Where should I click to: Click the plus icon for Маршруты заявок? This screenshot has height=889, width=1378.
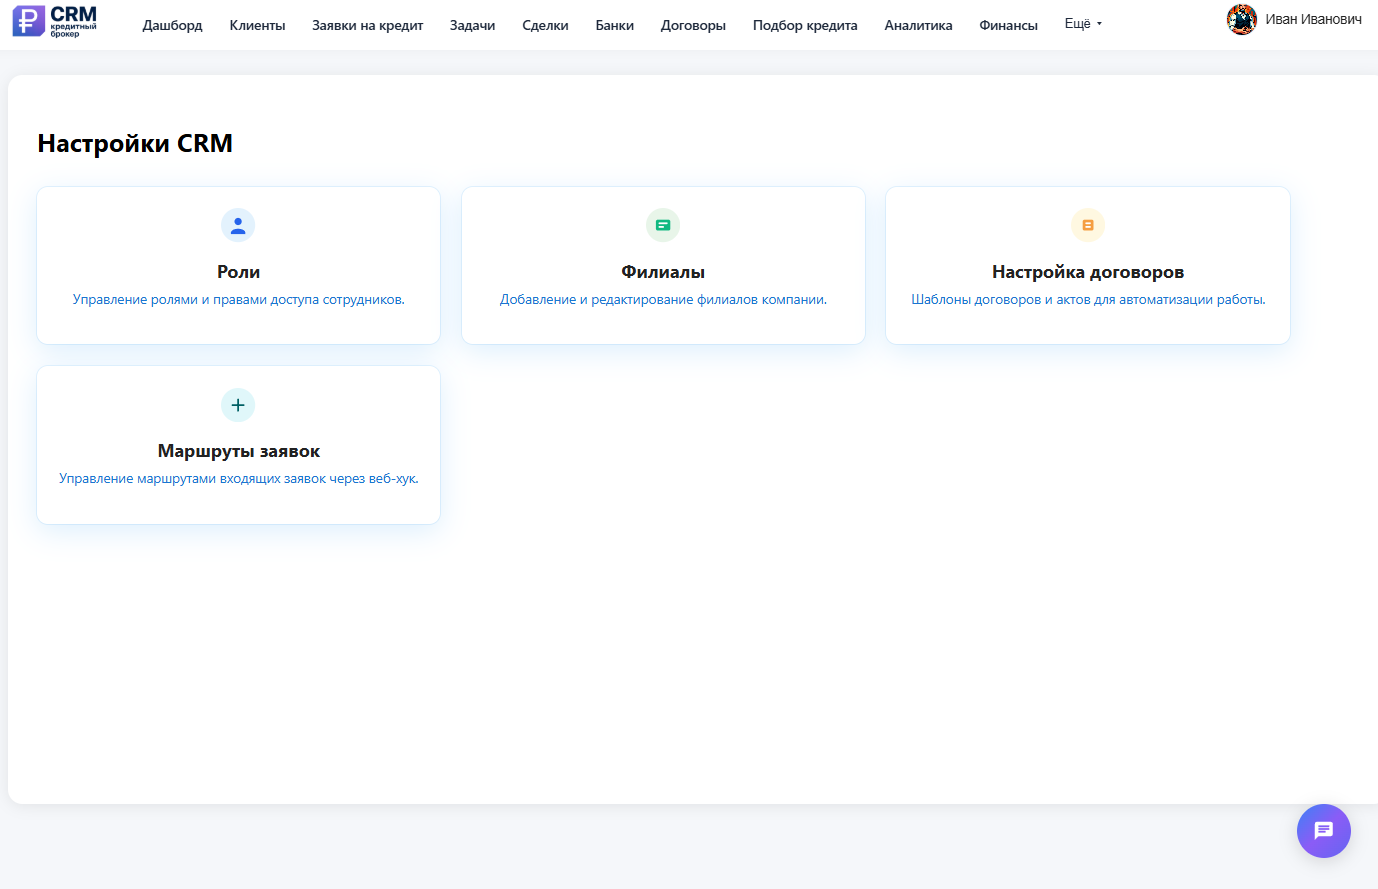[x=238, y=405]
